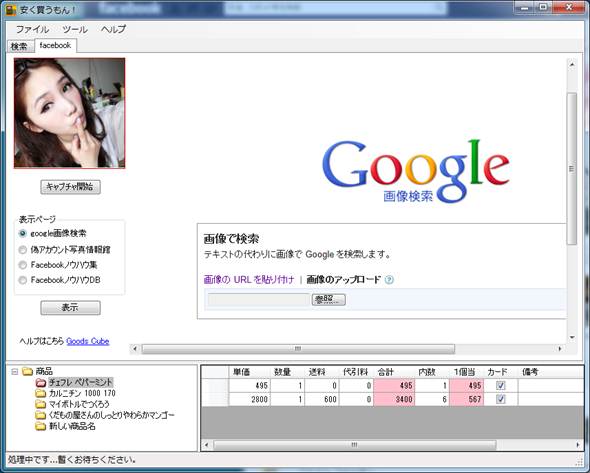Click the browser pane scroll up arrow
The width and height of the screenshot is (590, 473).
[572, 65]
